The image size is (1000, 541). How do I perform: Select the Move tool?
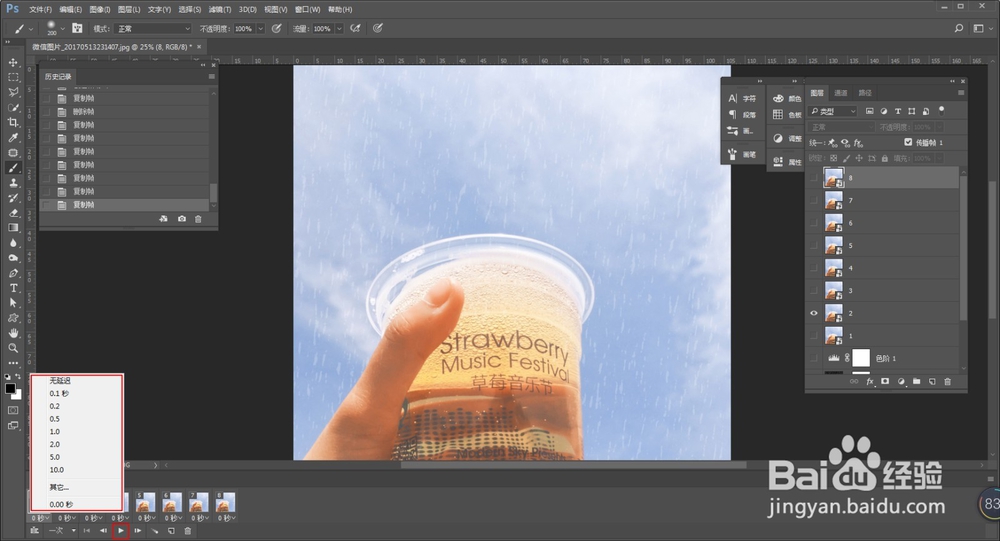(13, 63)
